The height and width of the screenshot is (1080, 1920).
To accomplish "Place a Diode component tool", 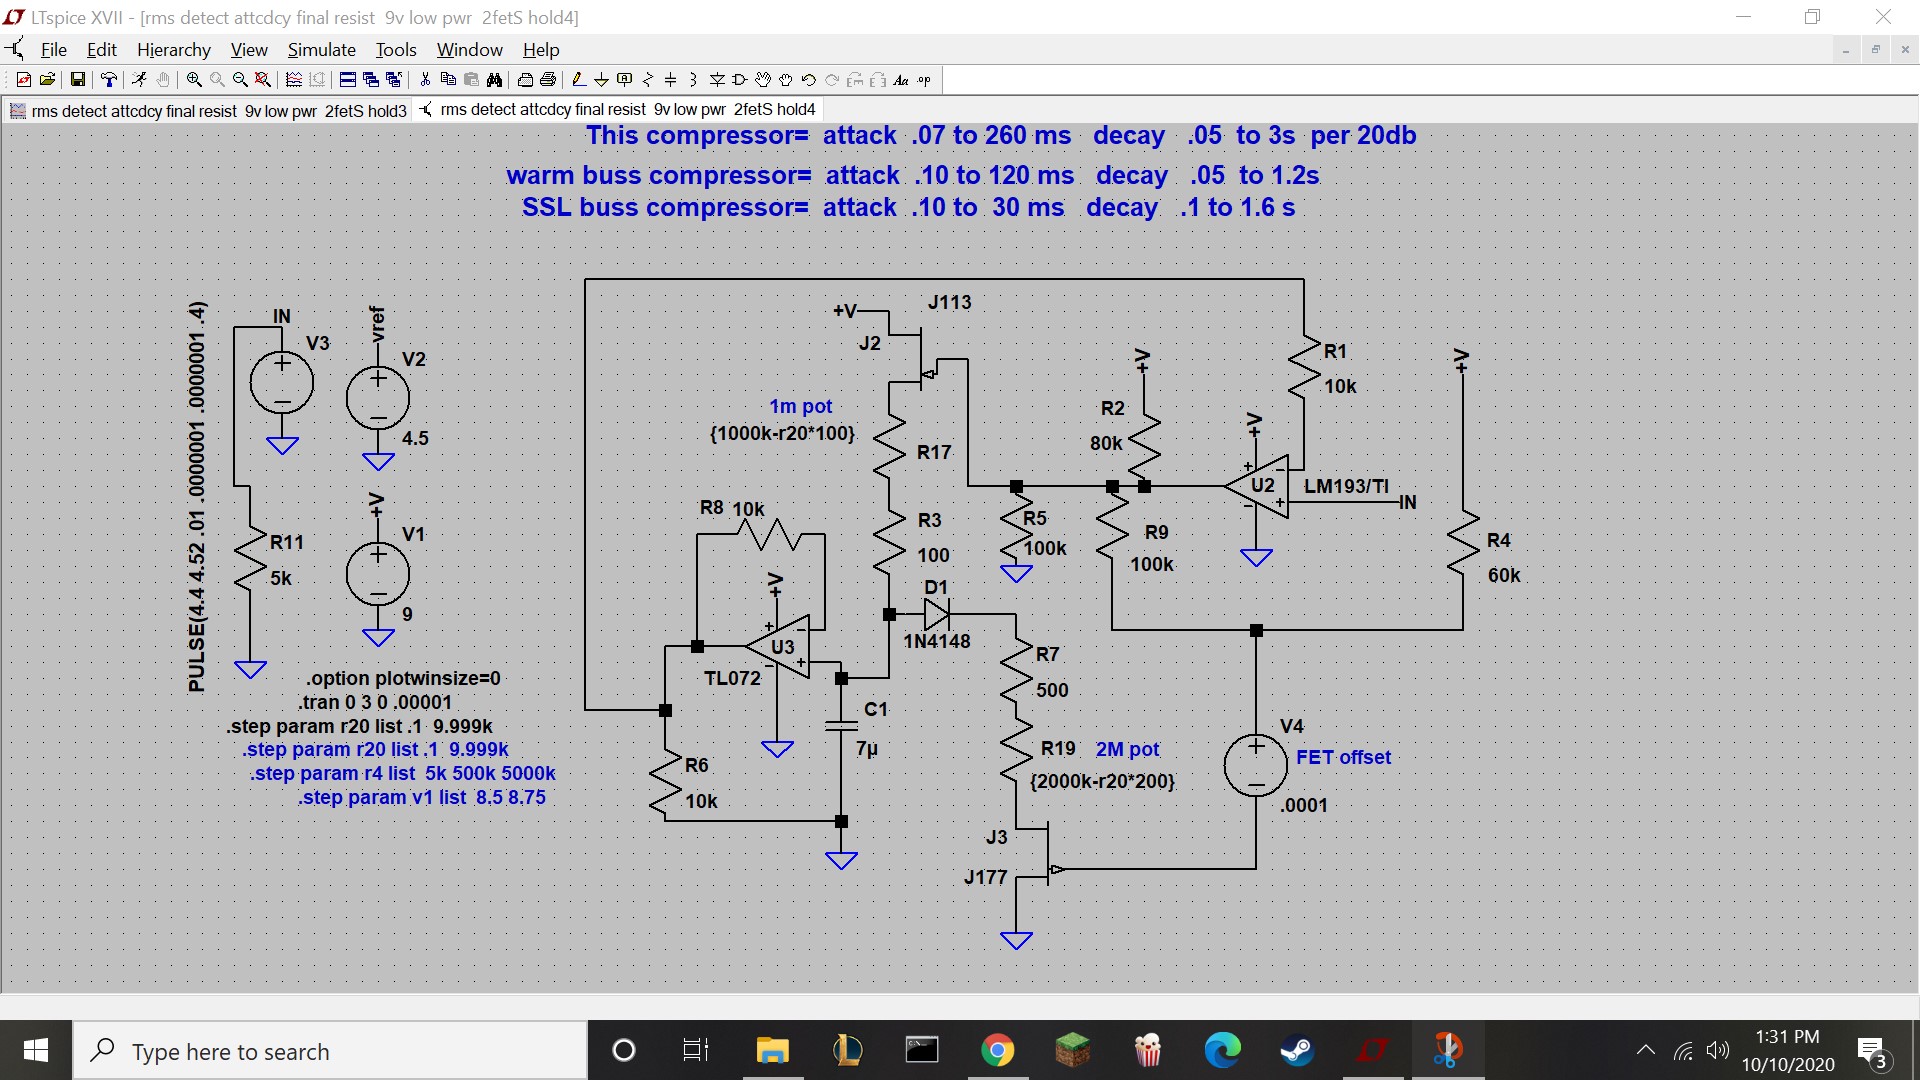I will [717, 80].
